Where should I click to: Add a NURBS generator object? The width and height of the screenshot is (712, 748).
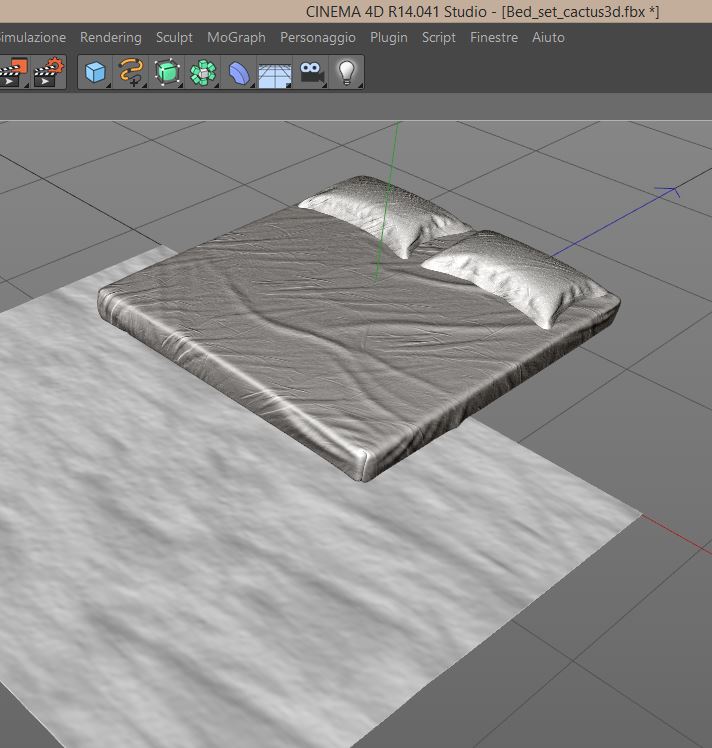coord(167,73)
